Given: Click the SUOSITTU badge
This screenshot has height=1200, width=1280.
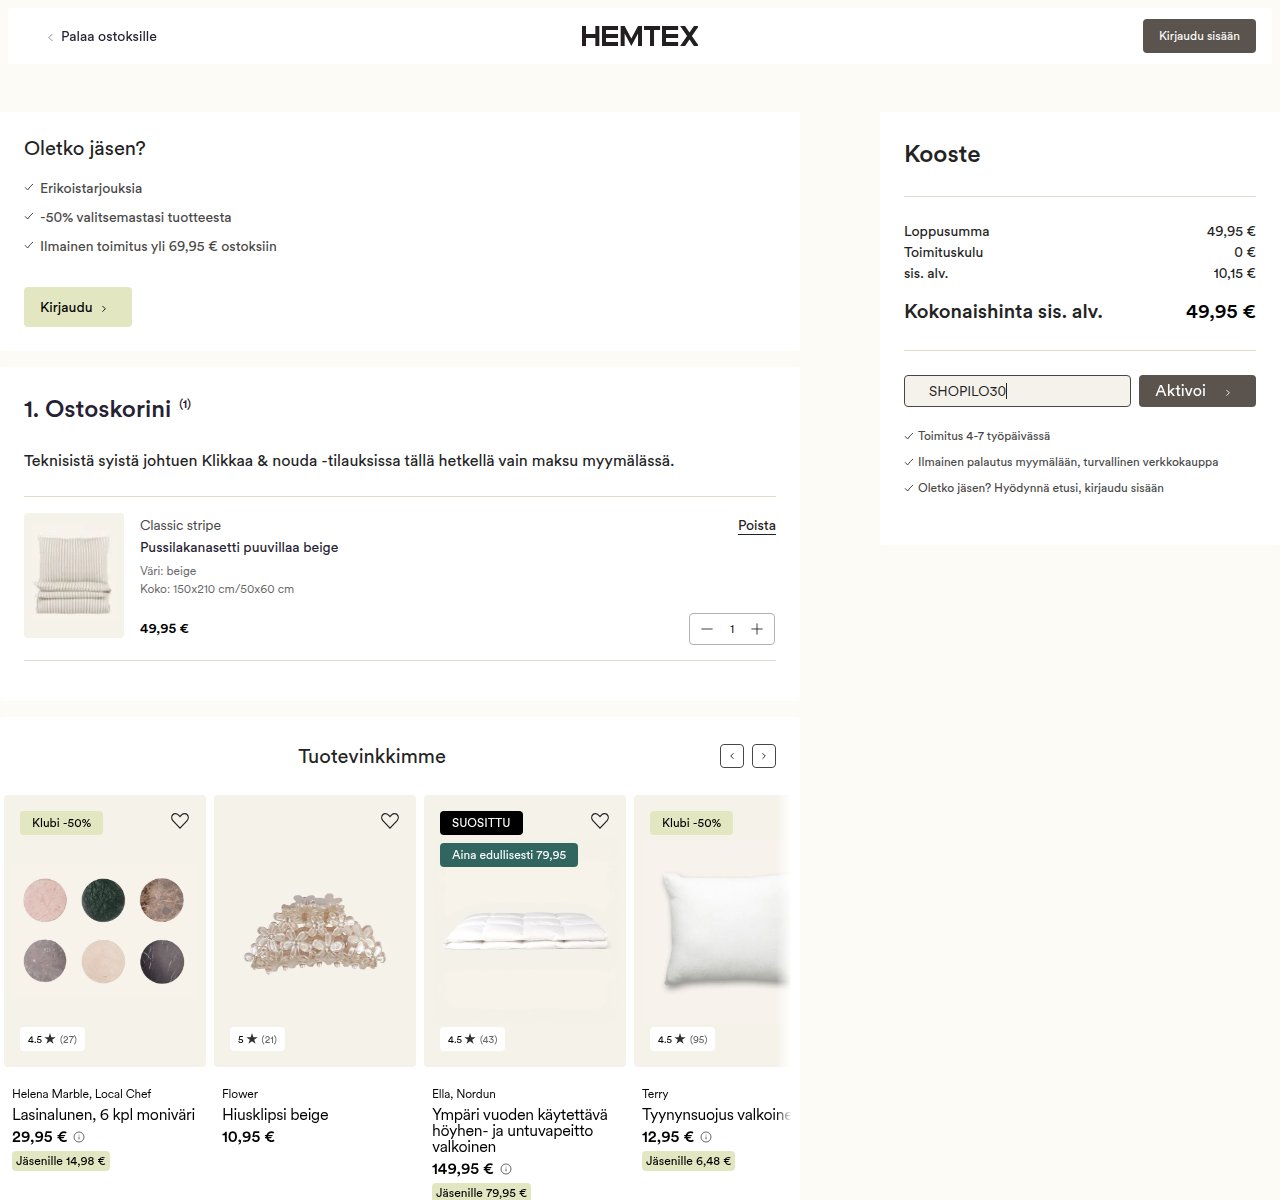Looking at the screenshot, I should tap(481, 823).
